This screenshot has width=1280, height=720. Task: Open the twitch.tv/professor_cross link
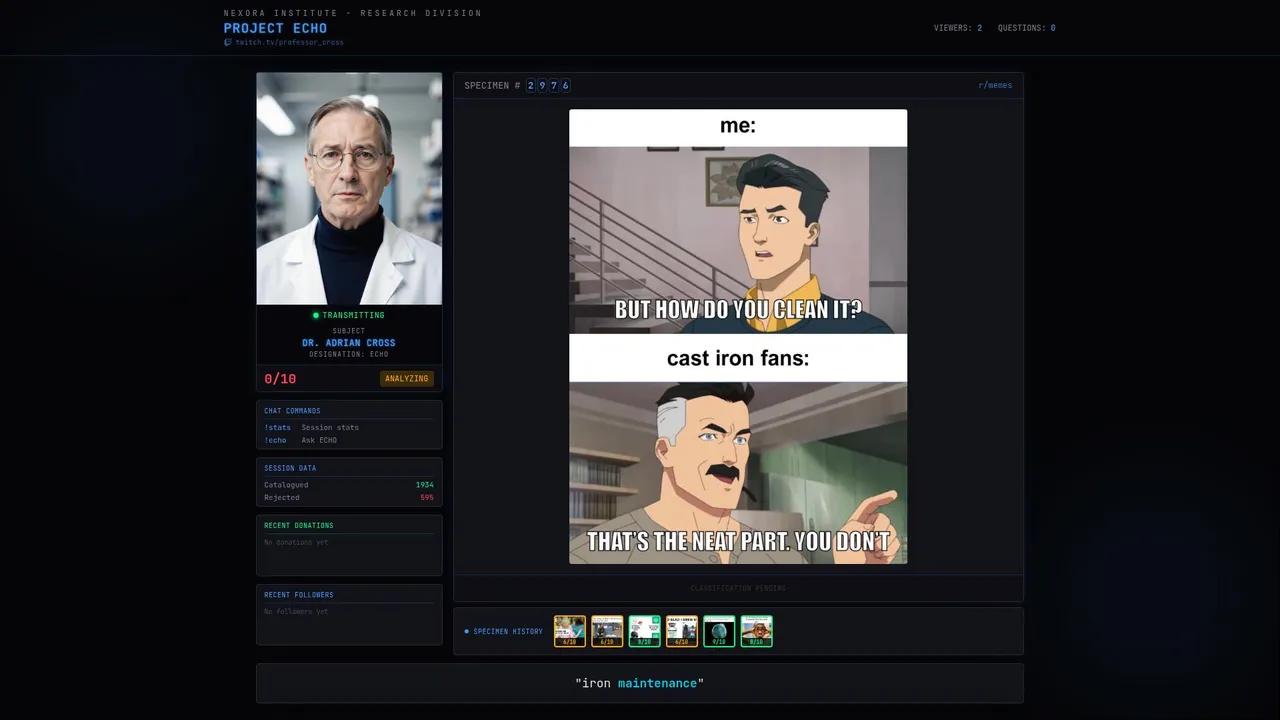pyautogui.click(x=289, y=42)
